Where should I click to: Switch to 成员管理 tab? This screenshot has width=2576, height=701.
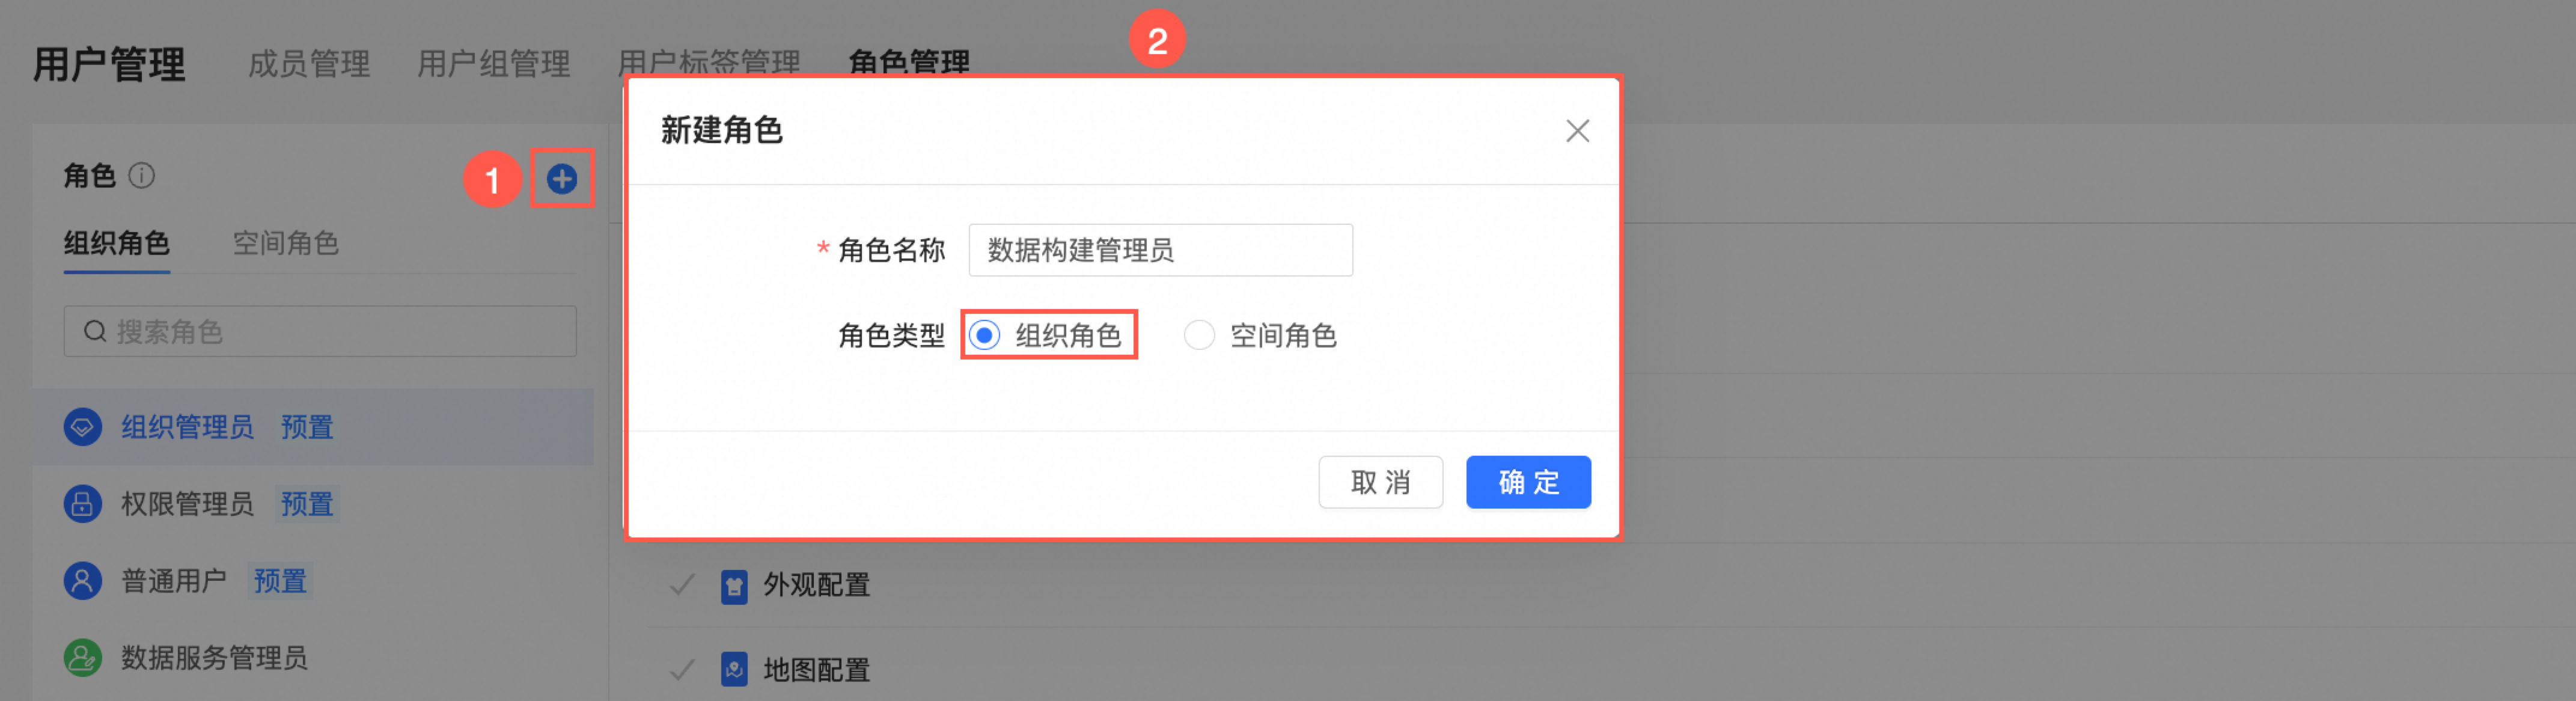309,64
